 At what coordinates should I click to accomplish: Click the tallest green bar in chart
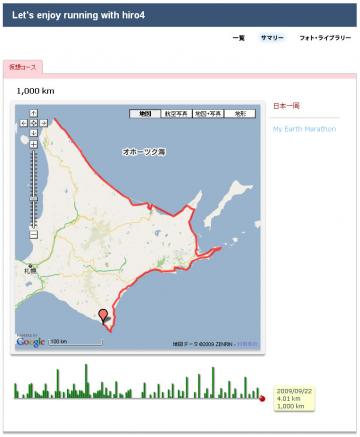(x=86, y=381)
